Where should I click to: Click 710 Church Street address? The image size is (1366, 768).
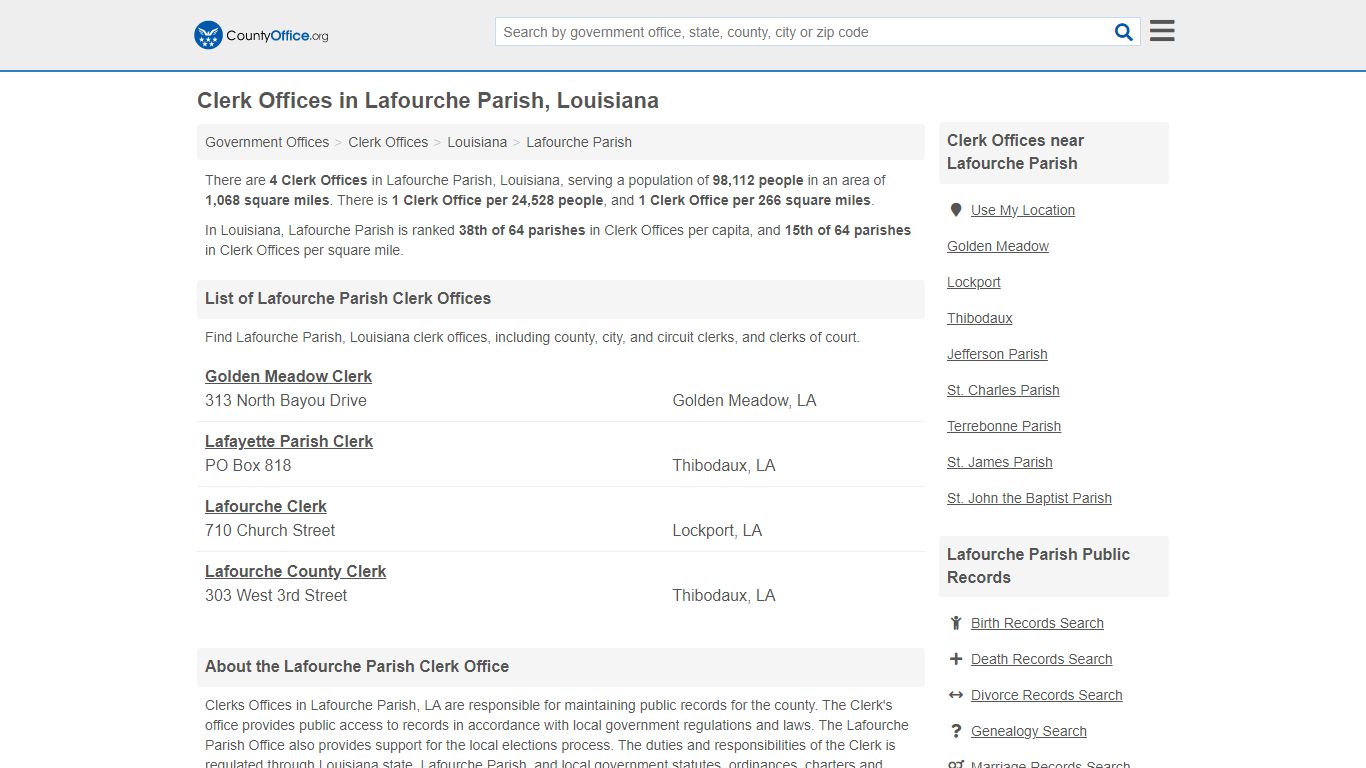pos(270,530)
